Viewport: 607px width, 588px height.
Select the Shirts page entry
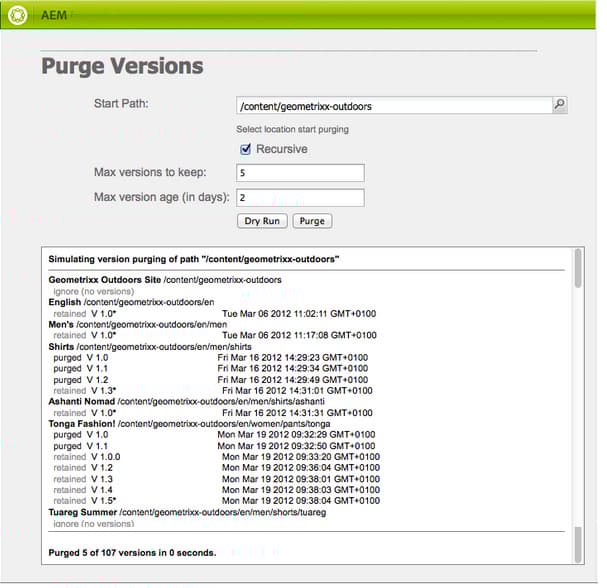pyautogui.click(x=150, y=346)
